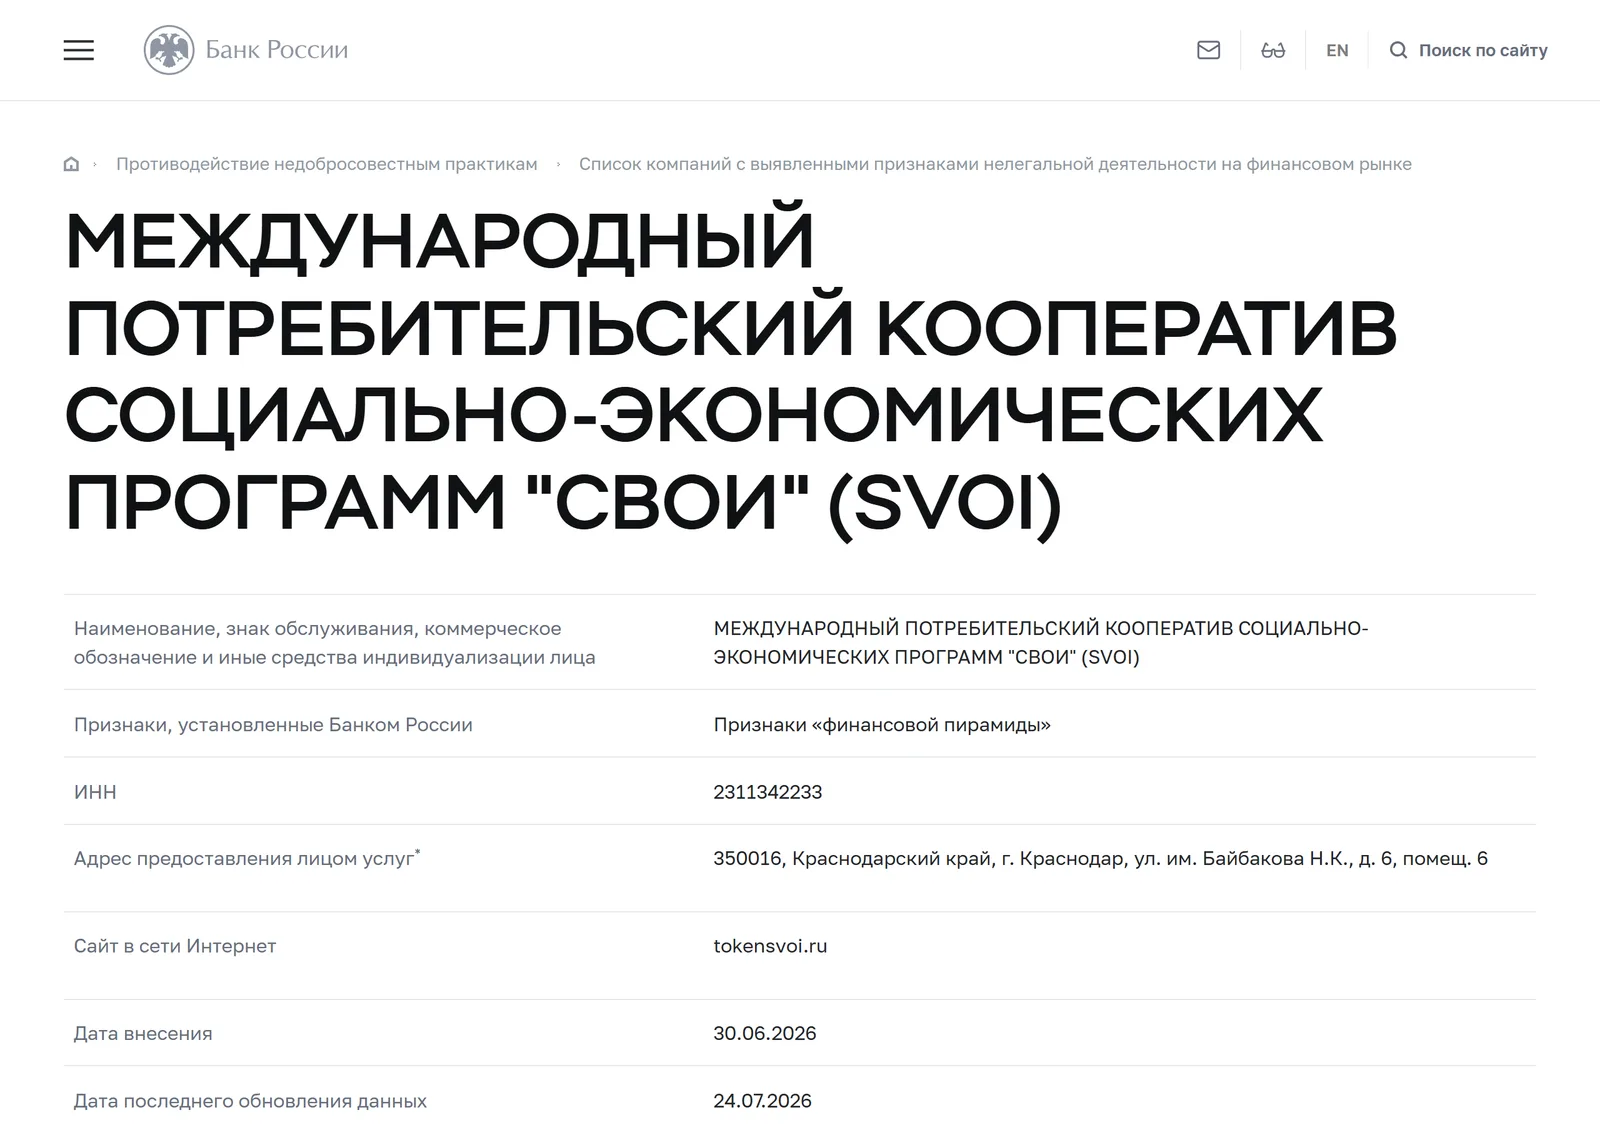Click the address value '350016, Краснодарский край'
Image resolution: width=1600 pixels, height=1125 pixels.
point(1100,858)
